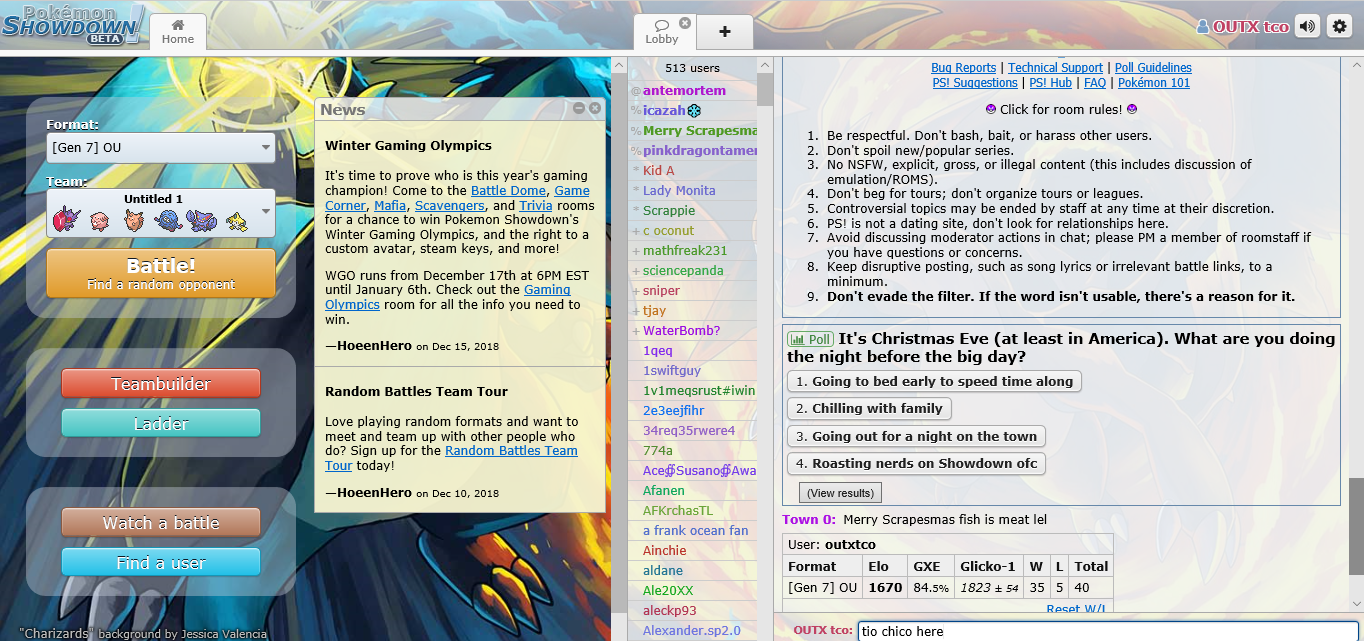Click the chat message input field
The image size is (1364, 641).
(1100, 631)
